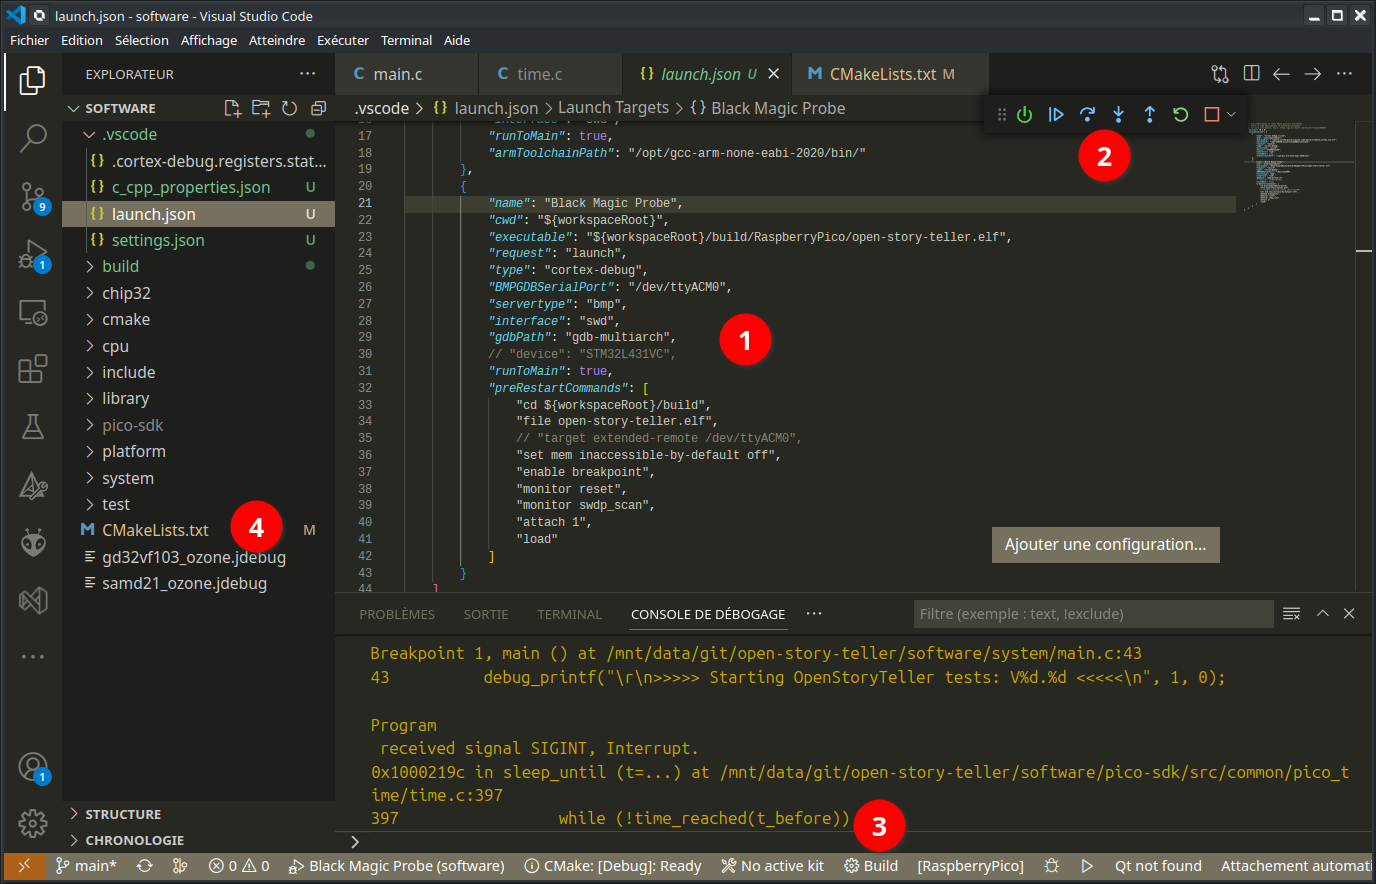Select No active kit in status bar
This screenshot has height=884, width=1376.
click(x=772, y=866)
